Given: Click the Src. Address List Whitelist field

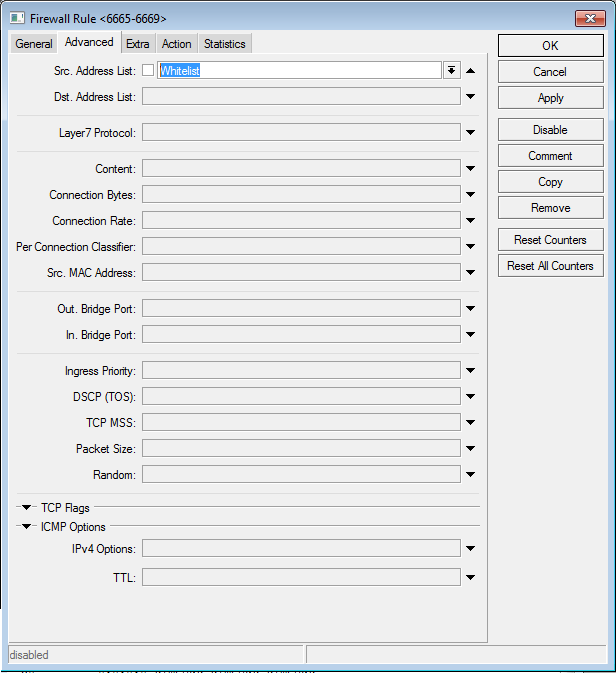Looking at the screenshot, I should point(299,70).
